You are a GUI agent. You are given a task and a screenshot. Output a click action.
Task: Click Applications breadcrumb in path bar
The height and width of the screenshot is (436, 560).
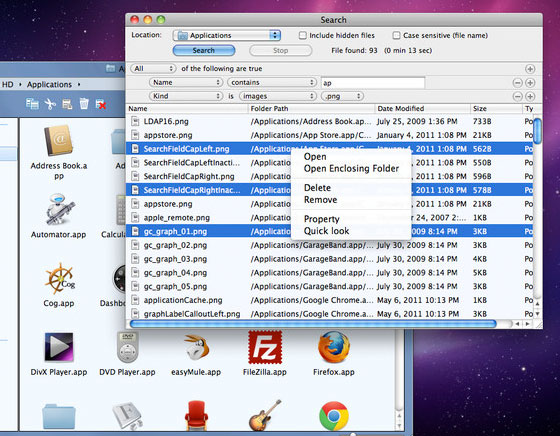[49, 85]
